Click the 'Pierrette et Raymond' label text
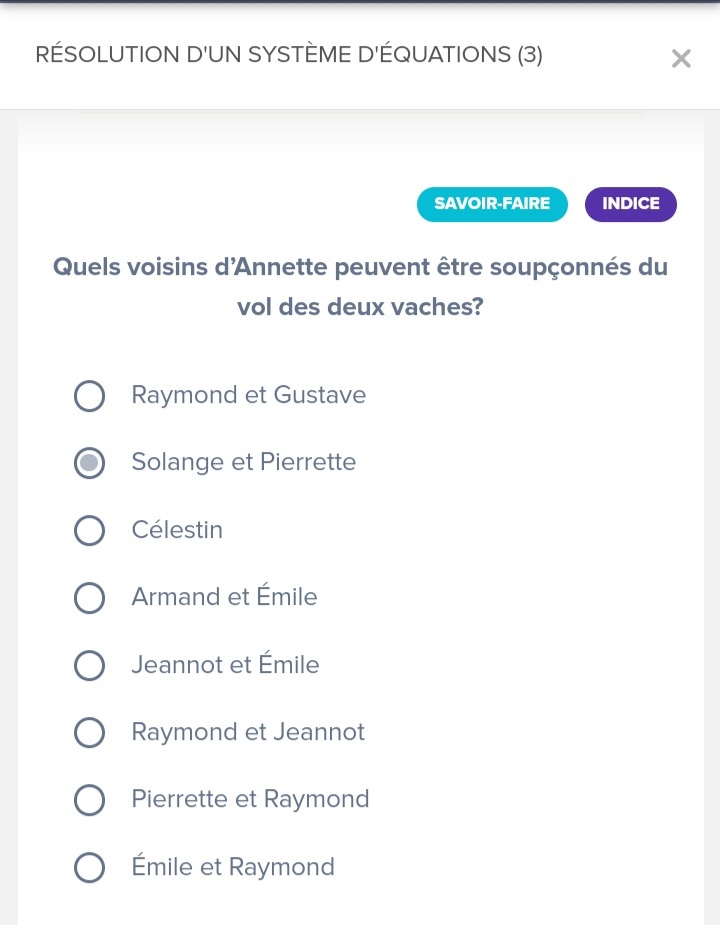Screen dimensions: 720x925 [x=250, y=799]
